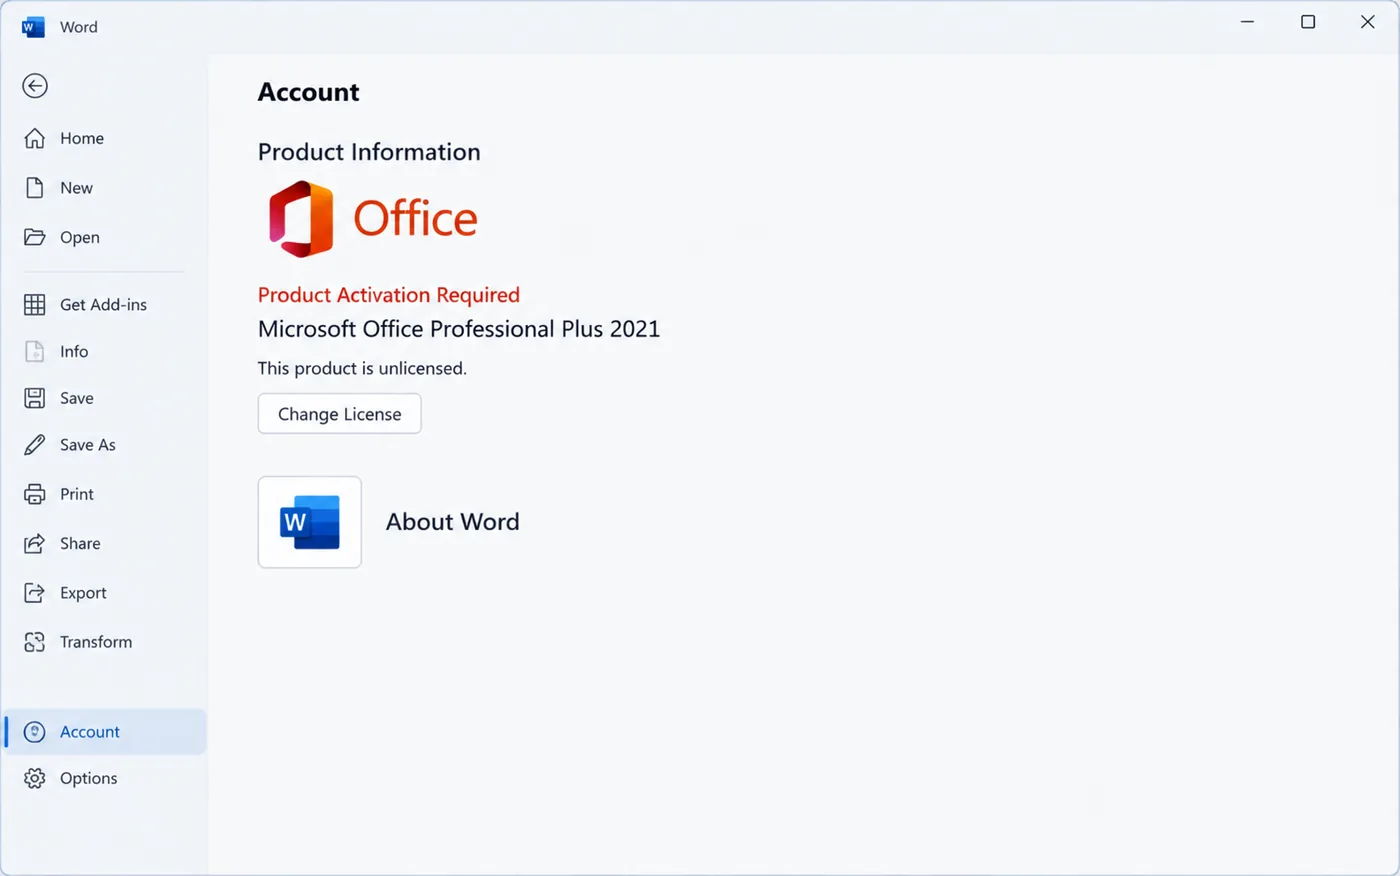This screenshot has height=876, width=1400.
Task: Click the Word app icon in the title bar
Action: [33, 27]
